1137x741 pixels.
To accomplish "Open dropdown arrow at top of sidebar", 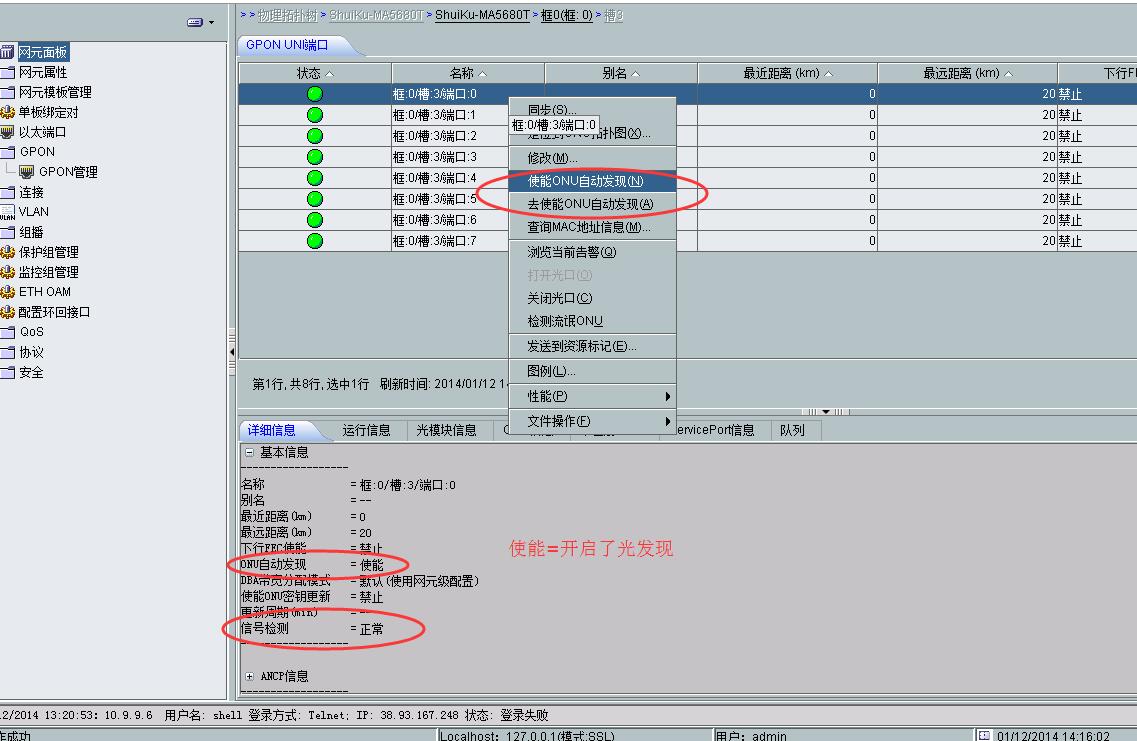I will tap(201, 22).
